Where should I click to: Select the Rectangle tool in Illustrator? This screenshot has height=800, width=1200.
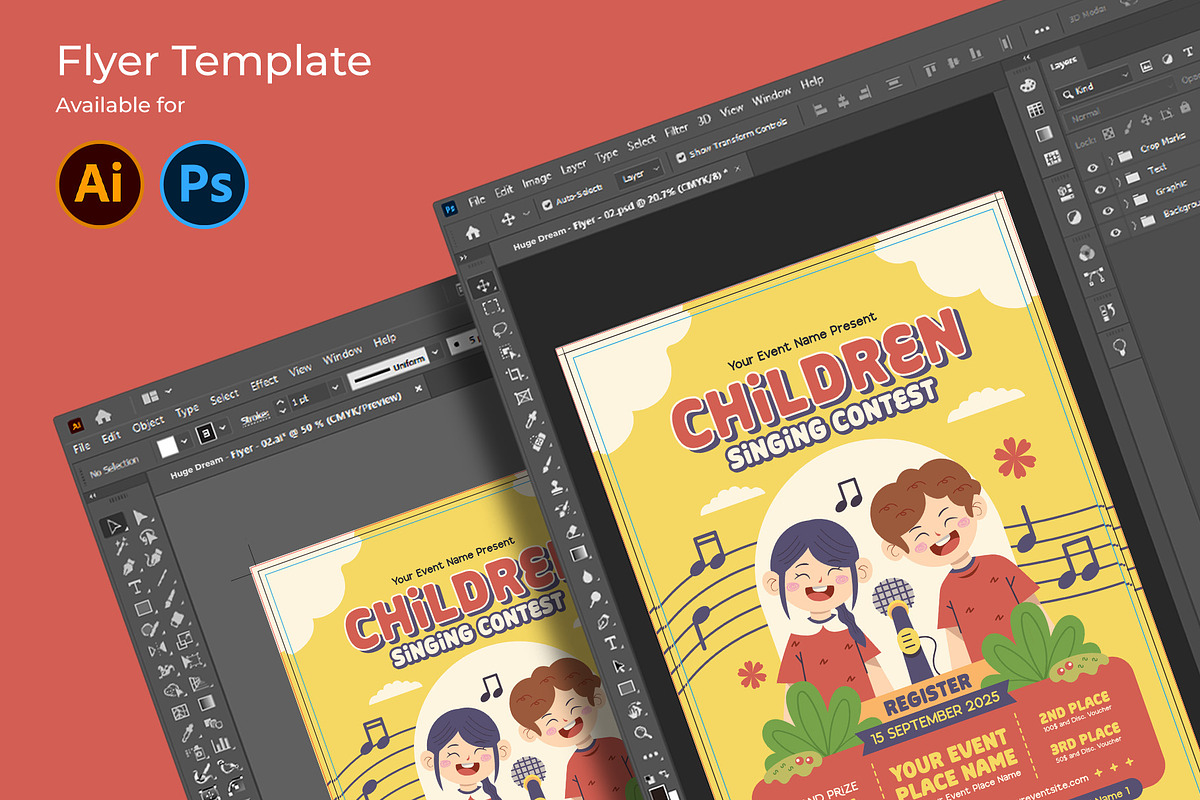coord(142,608)
